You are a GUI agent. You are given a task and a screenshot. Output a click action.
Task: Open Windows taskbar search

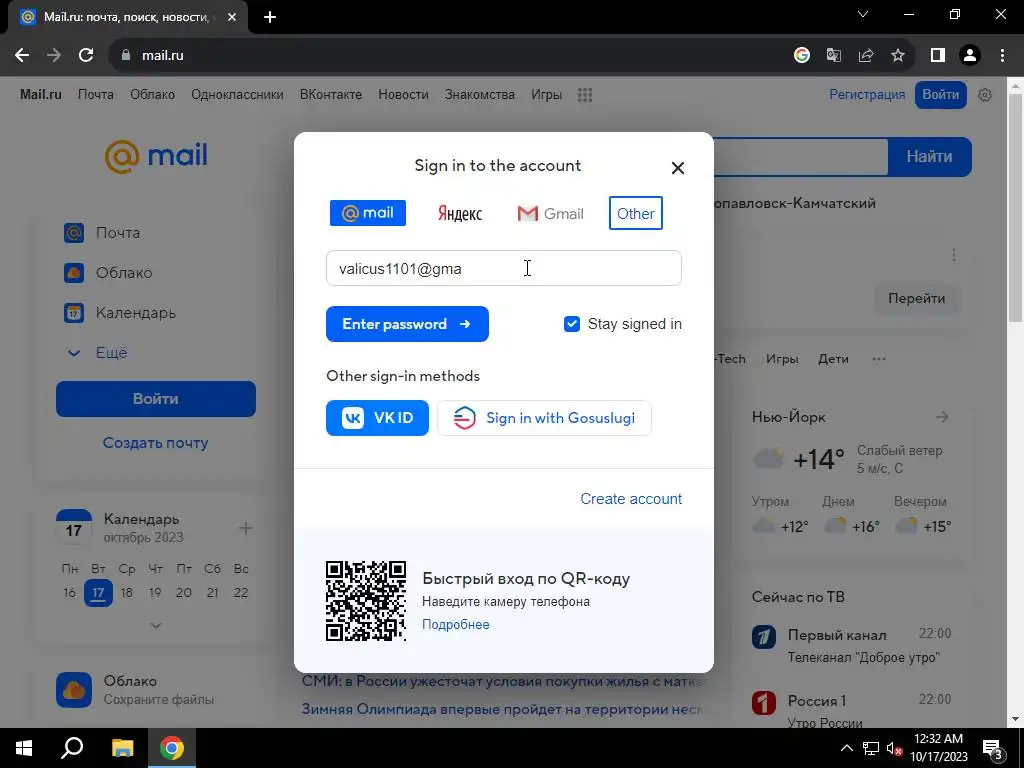72,748
